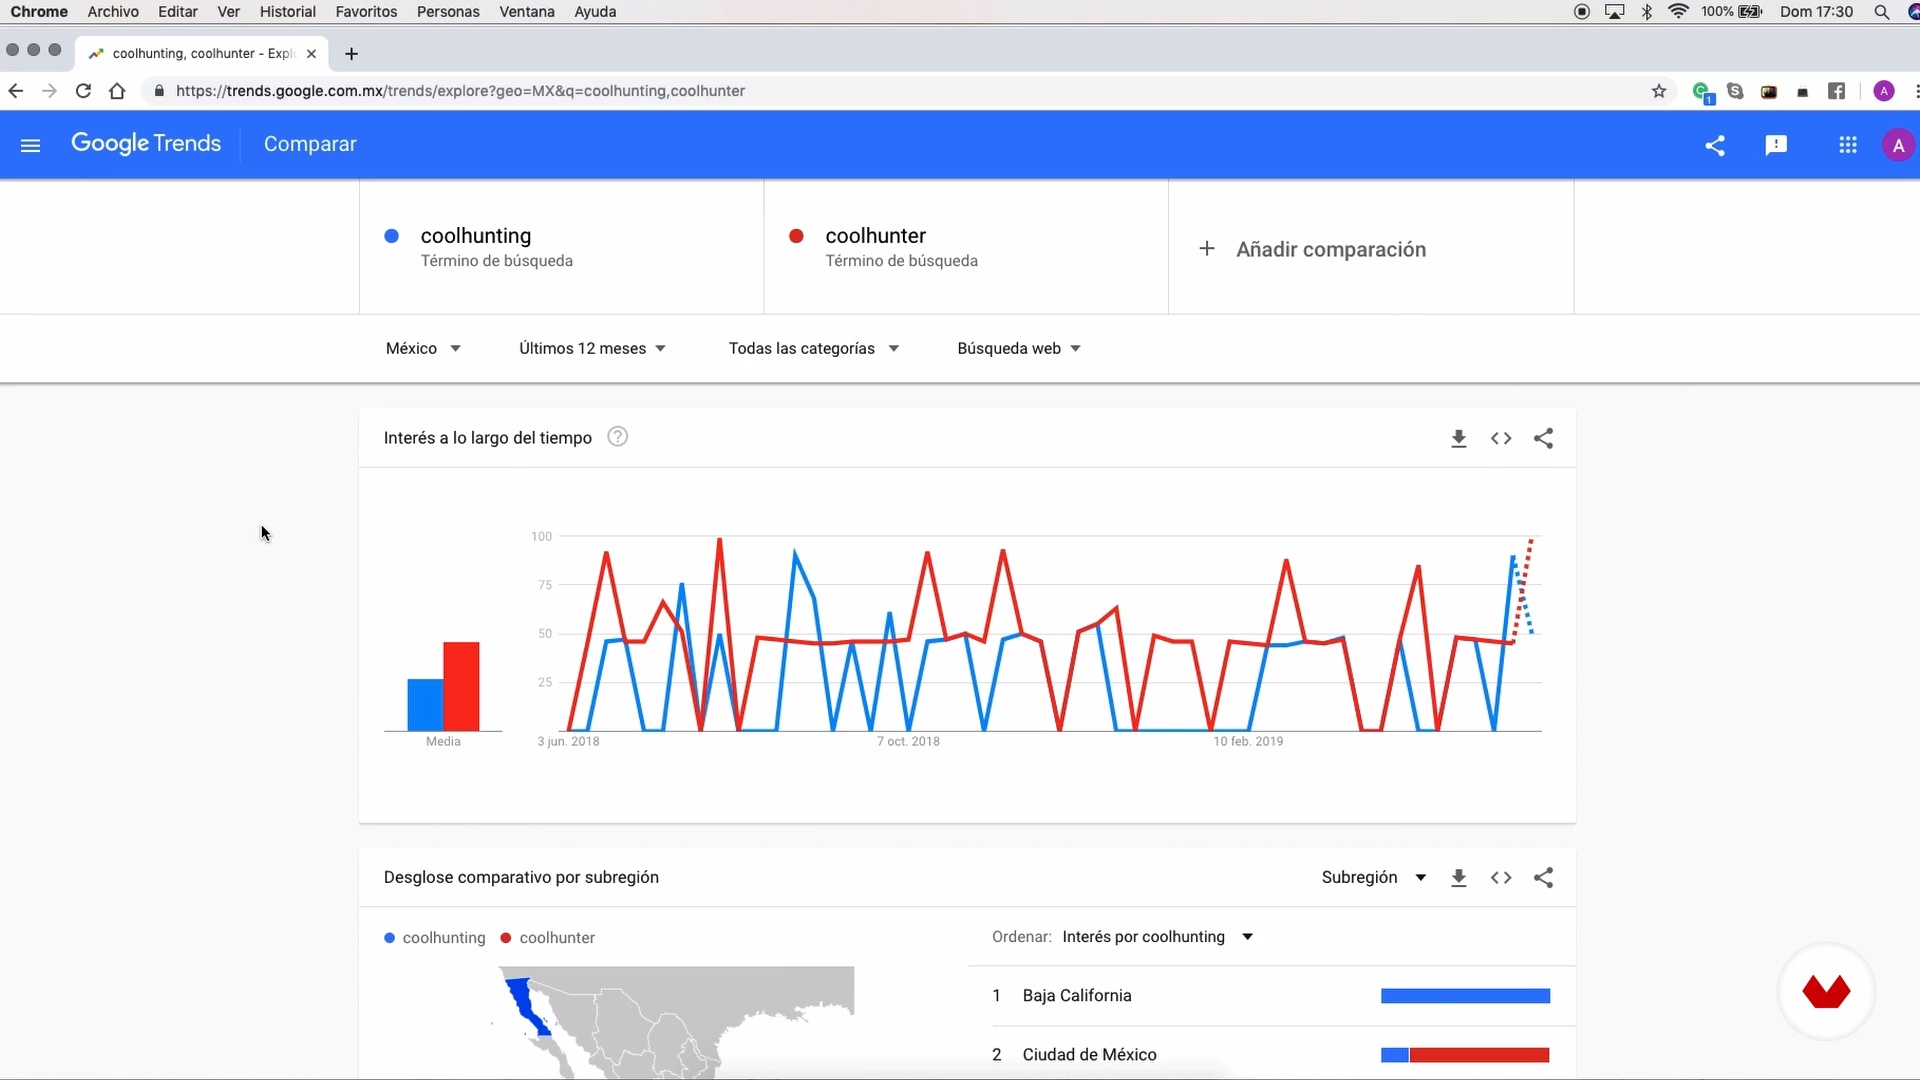The width and height of the screenshot is (1920, 1080).
Task: Select the Ciudad de México row
Action: 1271,1054
